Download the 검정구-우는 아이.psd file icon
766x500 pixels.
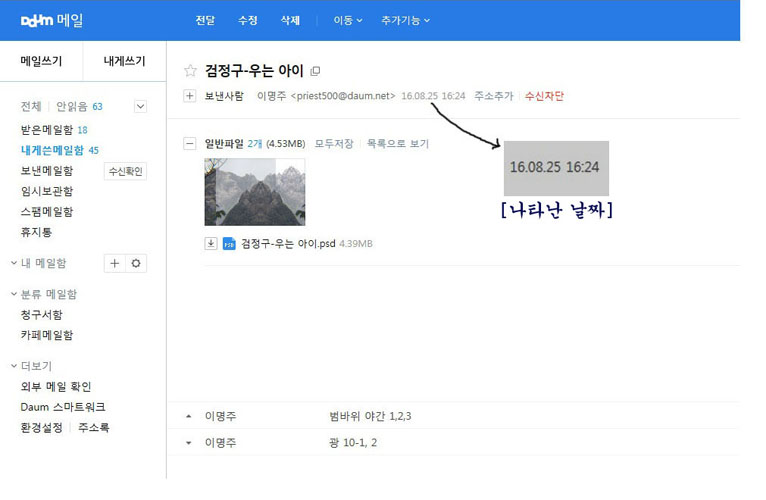(211, 243)
